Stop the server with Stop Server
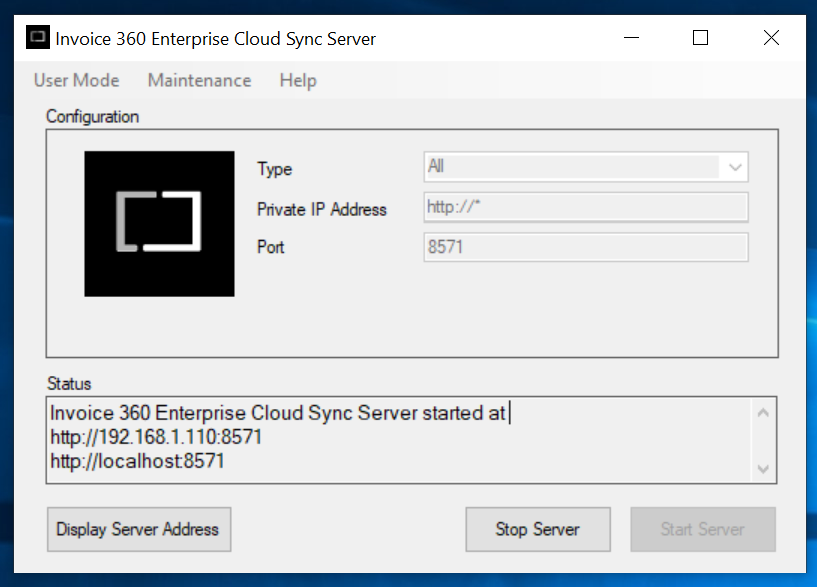The height and width of the screenshot is (587, 817). (538, 529)
